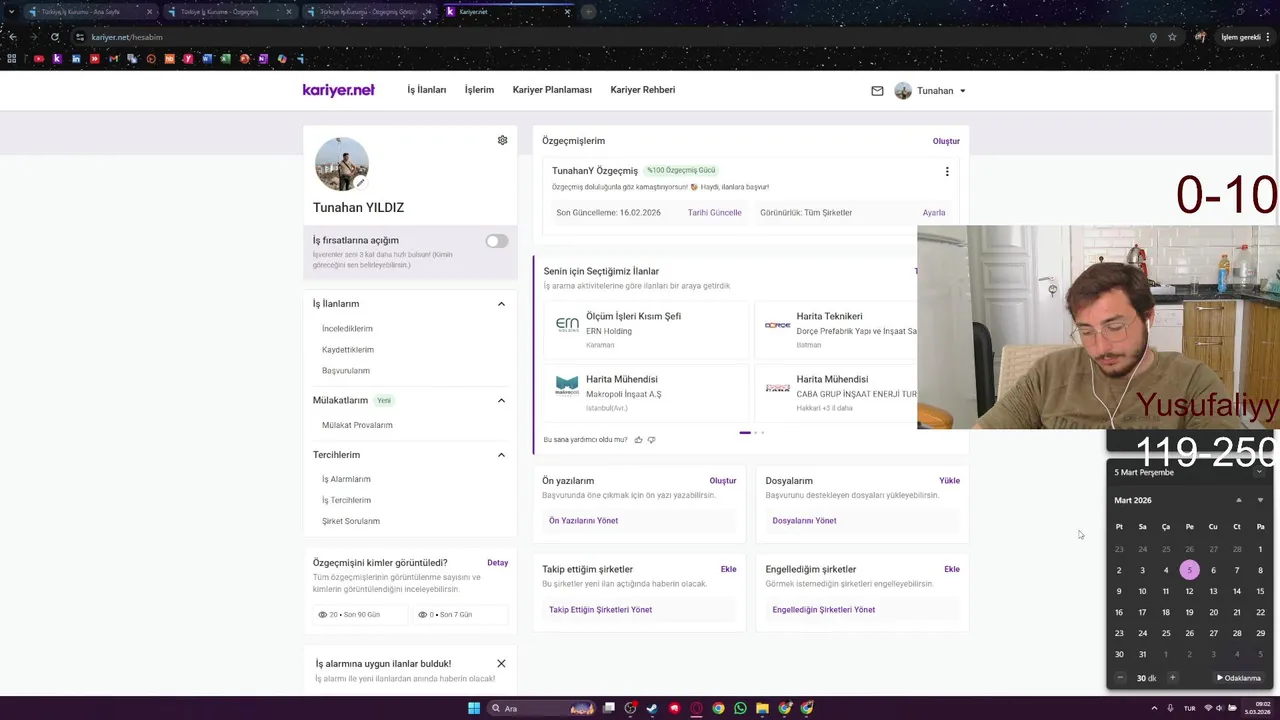
Task: Decrease focus duration with minus button
Action: pos(1120,678)
